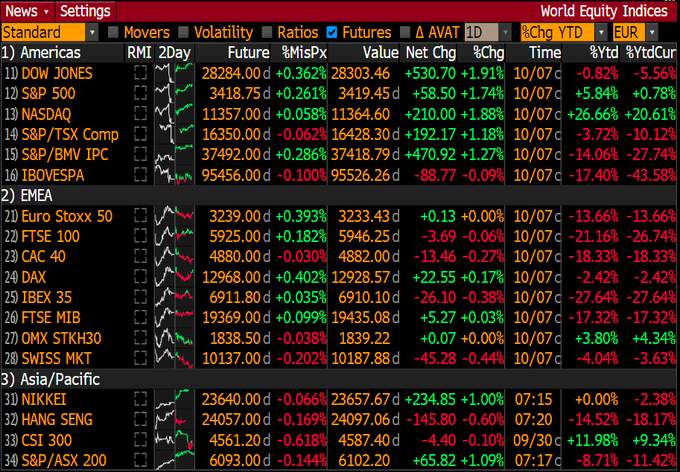The image size is (680, 472).
Task: Enable the Movers checkbox
Action: (x=113, y=33)
